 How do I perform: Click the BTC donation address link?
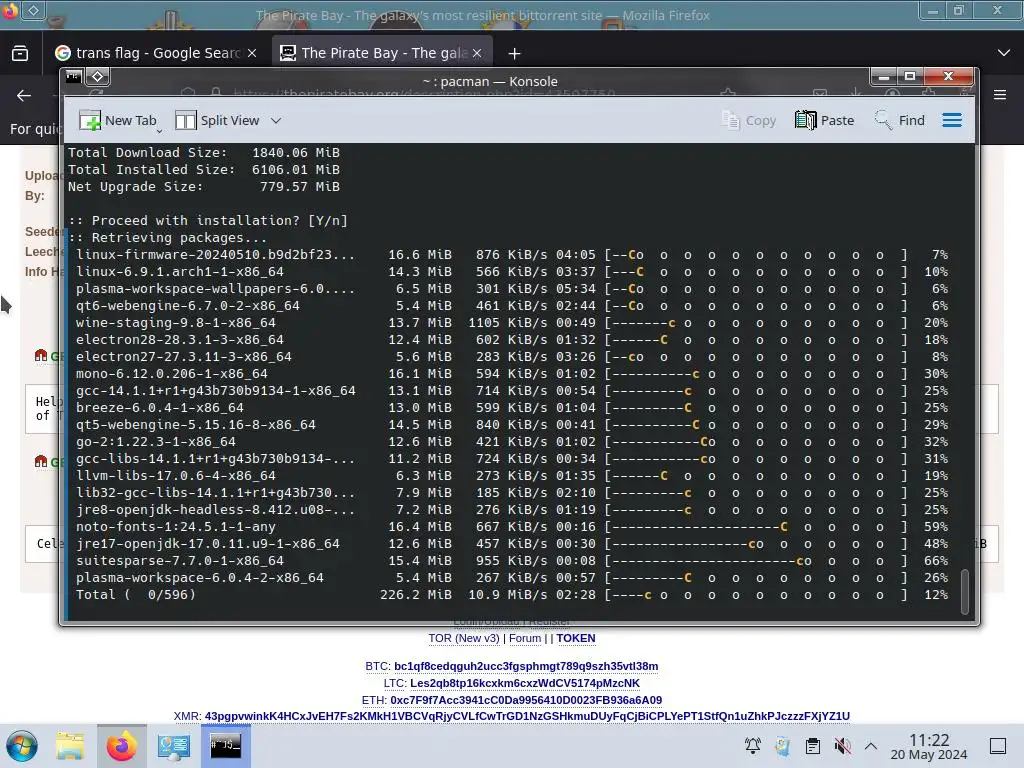pos(526,666)
